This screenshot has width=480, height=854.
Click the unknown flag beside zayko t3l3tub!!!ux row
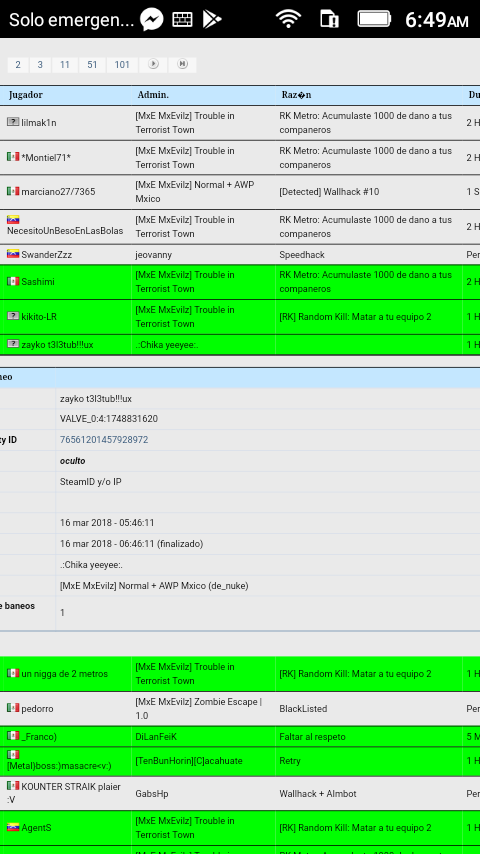[13, 344]
